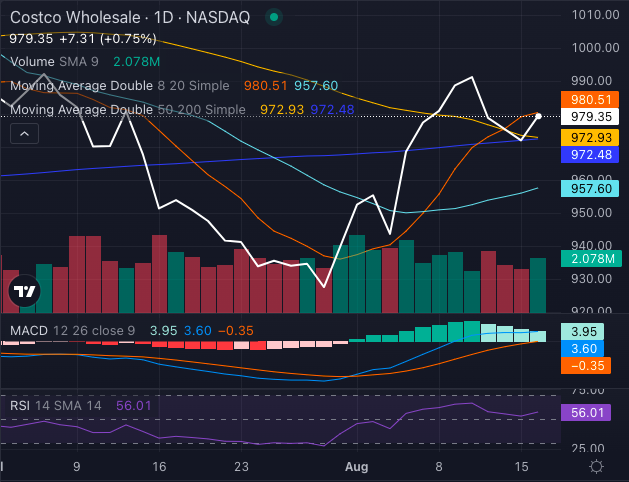The width and height of the screenshot is (629, 482).
Task: Click the orange -0.35 MACD axis tag
Action: pos(586,366)
